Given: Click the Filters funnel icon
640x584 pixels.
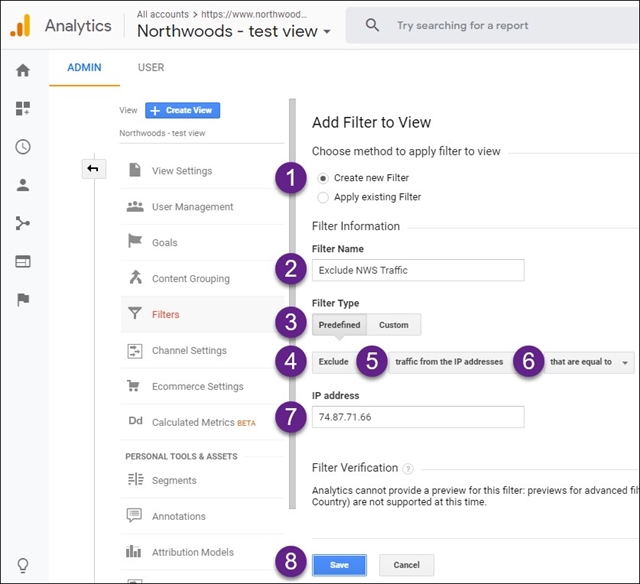Looking at the screenshot, I should (135, 313).
